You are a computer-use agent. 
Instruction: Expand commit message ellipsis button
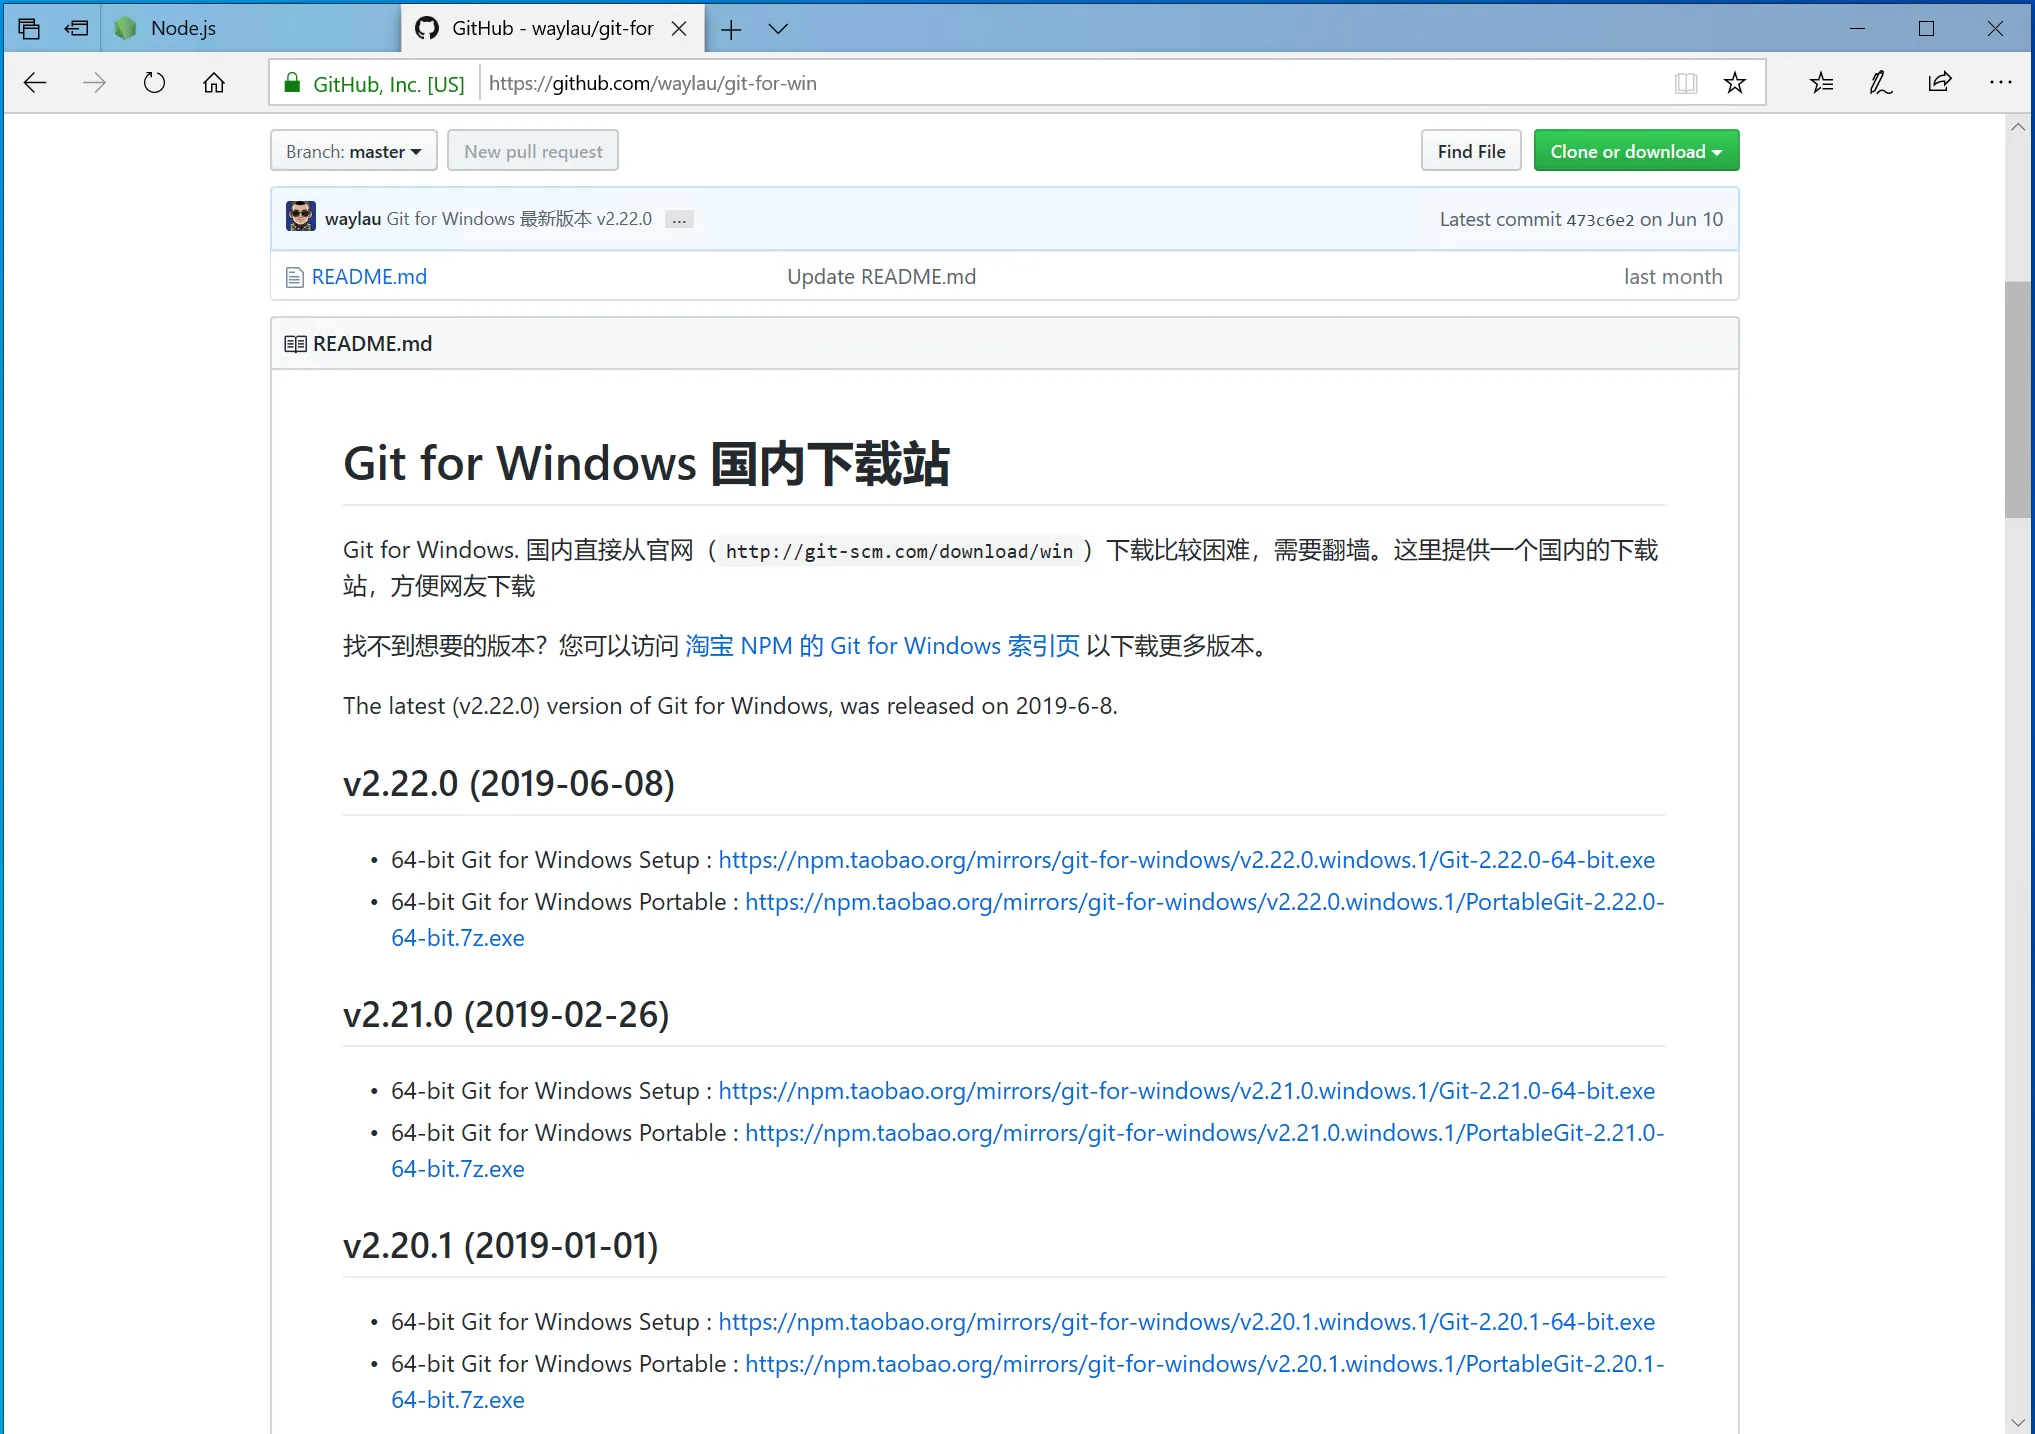tap(679, 220)
